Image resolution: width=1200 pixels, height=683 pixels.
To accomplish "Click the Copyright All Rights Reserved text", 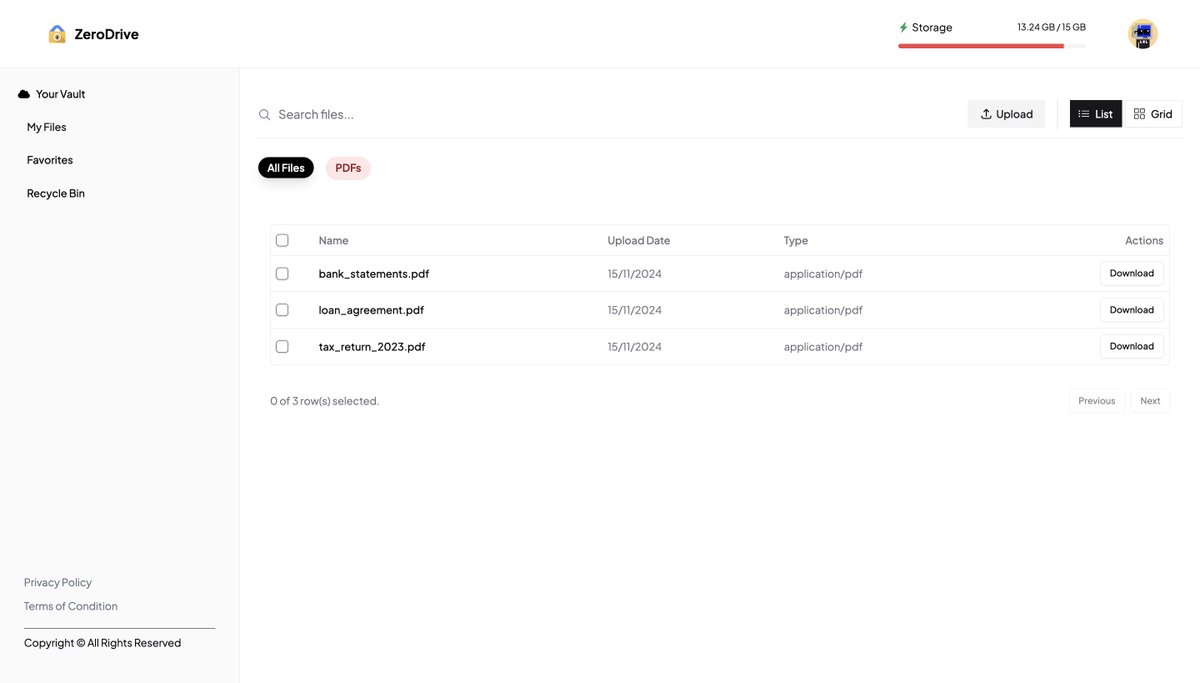I will point(103,643).
